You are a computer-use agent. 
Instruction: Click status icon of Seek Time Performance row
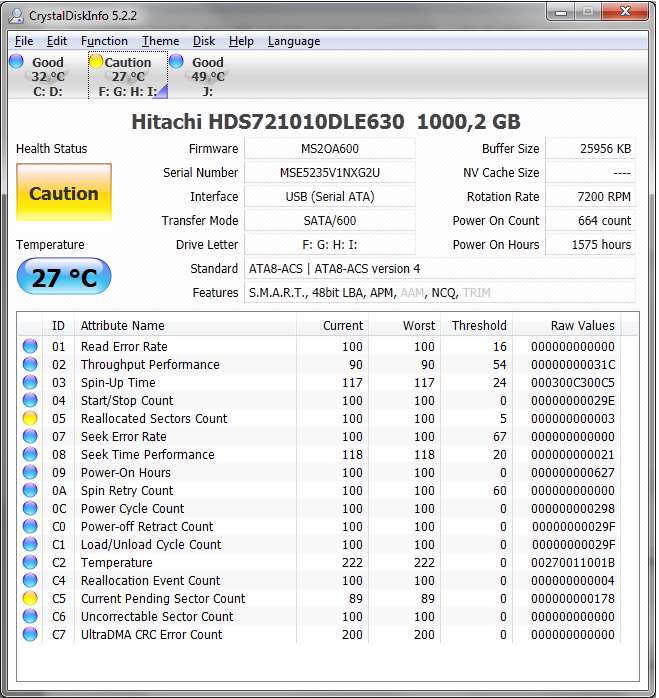[30, 455]
